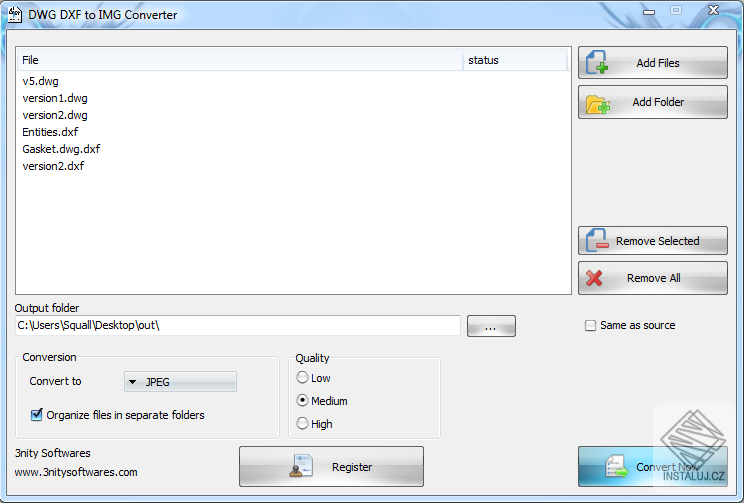Select version2.dxf in the file list
This screenshot has height=503, width=744.
[53, 166]
